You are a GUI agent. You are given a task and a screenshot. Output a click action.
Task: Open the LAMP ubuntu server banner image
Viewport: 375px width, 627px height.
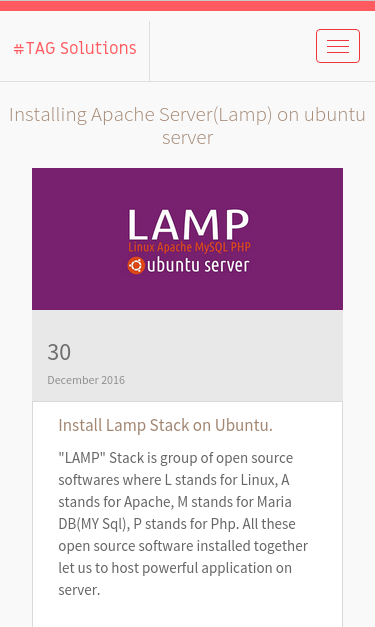pos(188,239)
